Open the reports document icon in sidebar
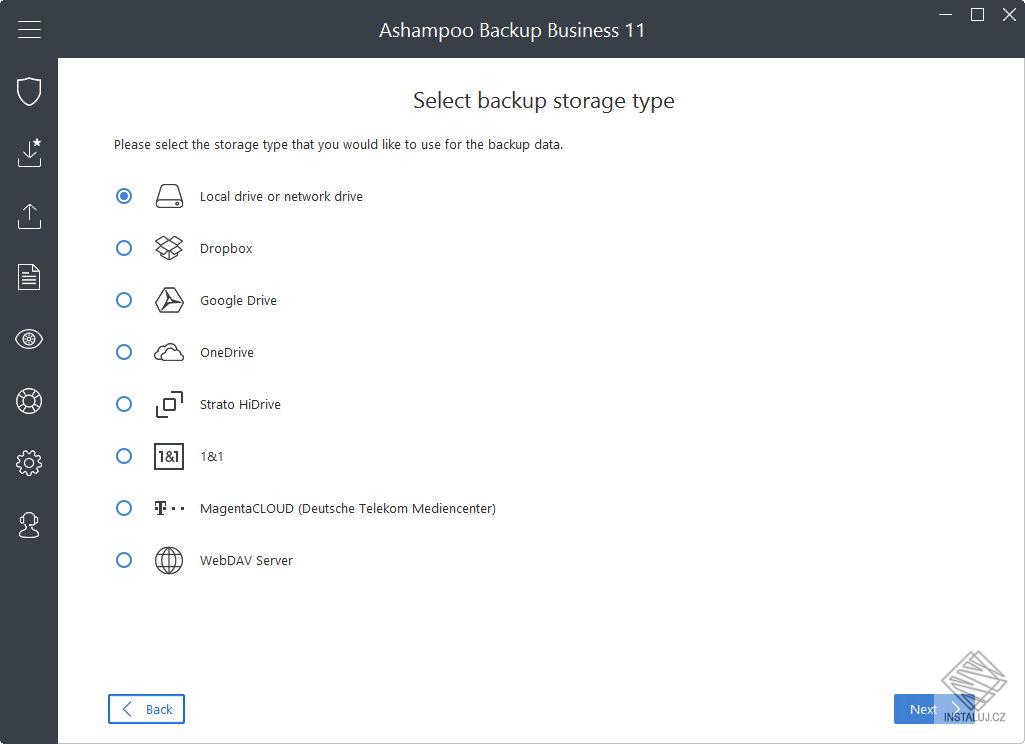Image resolution: width=1025 pixels, height=744 pixels. point(29,277)
